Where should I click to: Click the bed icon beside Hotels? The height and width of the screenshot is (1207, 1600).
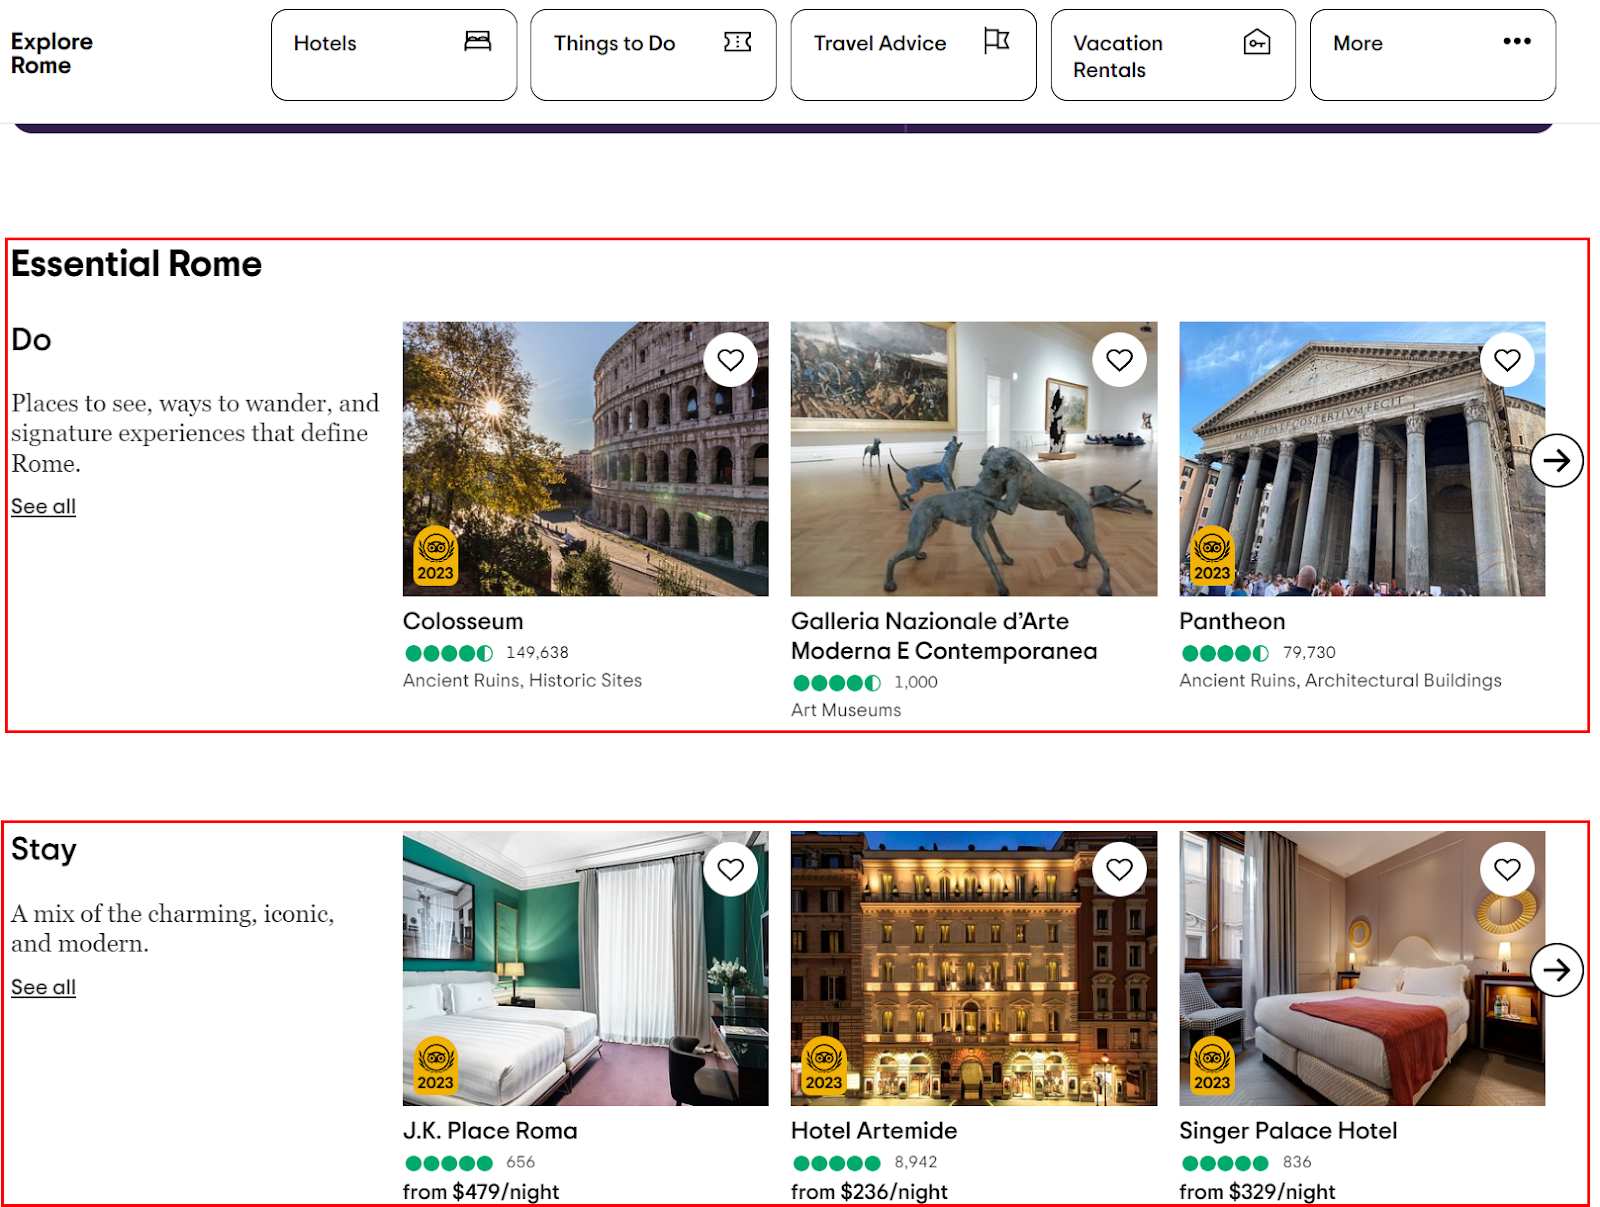pyautogui.click(x=478, y=41)
